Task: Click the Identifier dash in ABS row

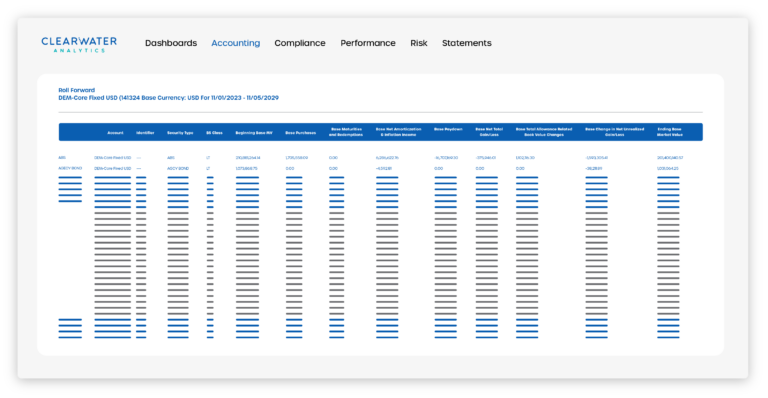Action: click(x=139, y=158)
